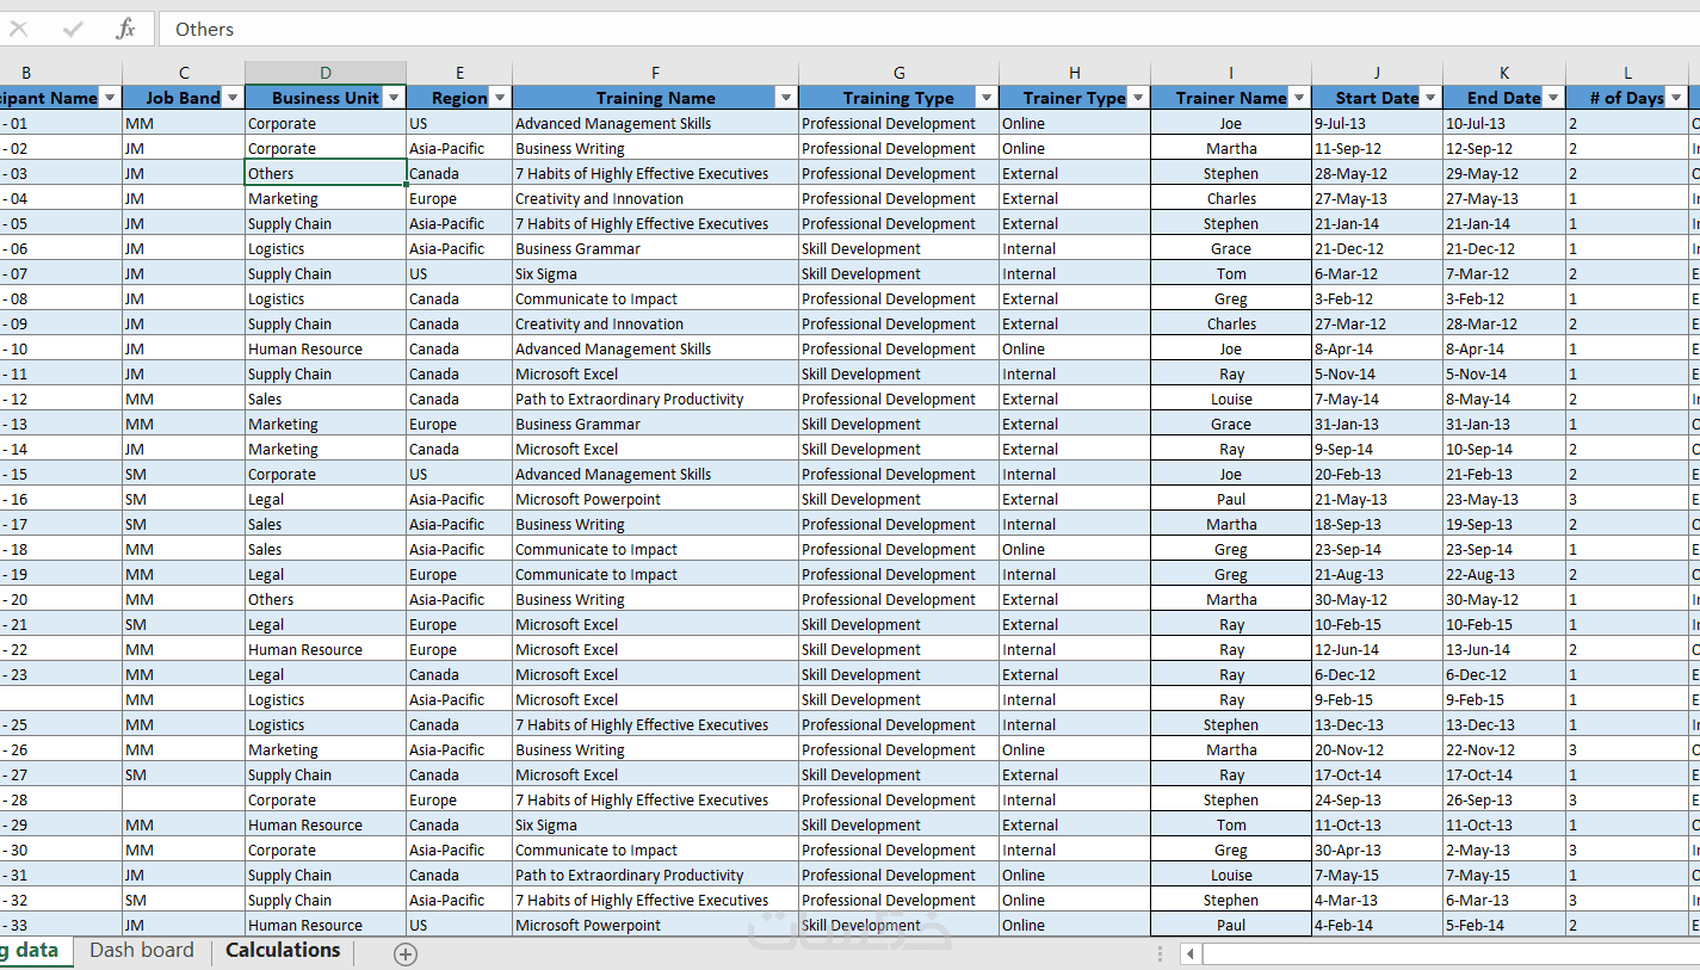Click the Legal cell in row 23
This screenshot has width=1700, height=970.
(x=326, y=675)
